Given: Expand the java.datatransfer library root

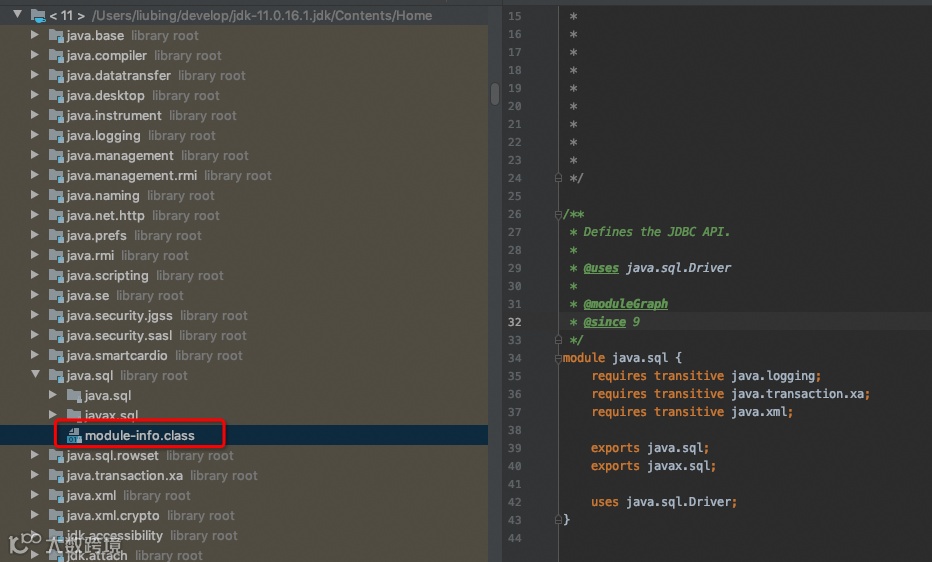Looking at the screenshot, I should pos(35,75).
